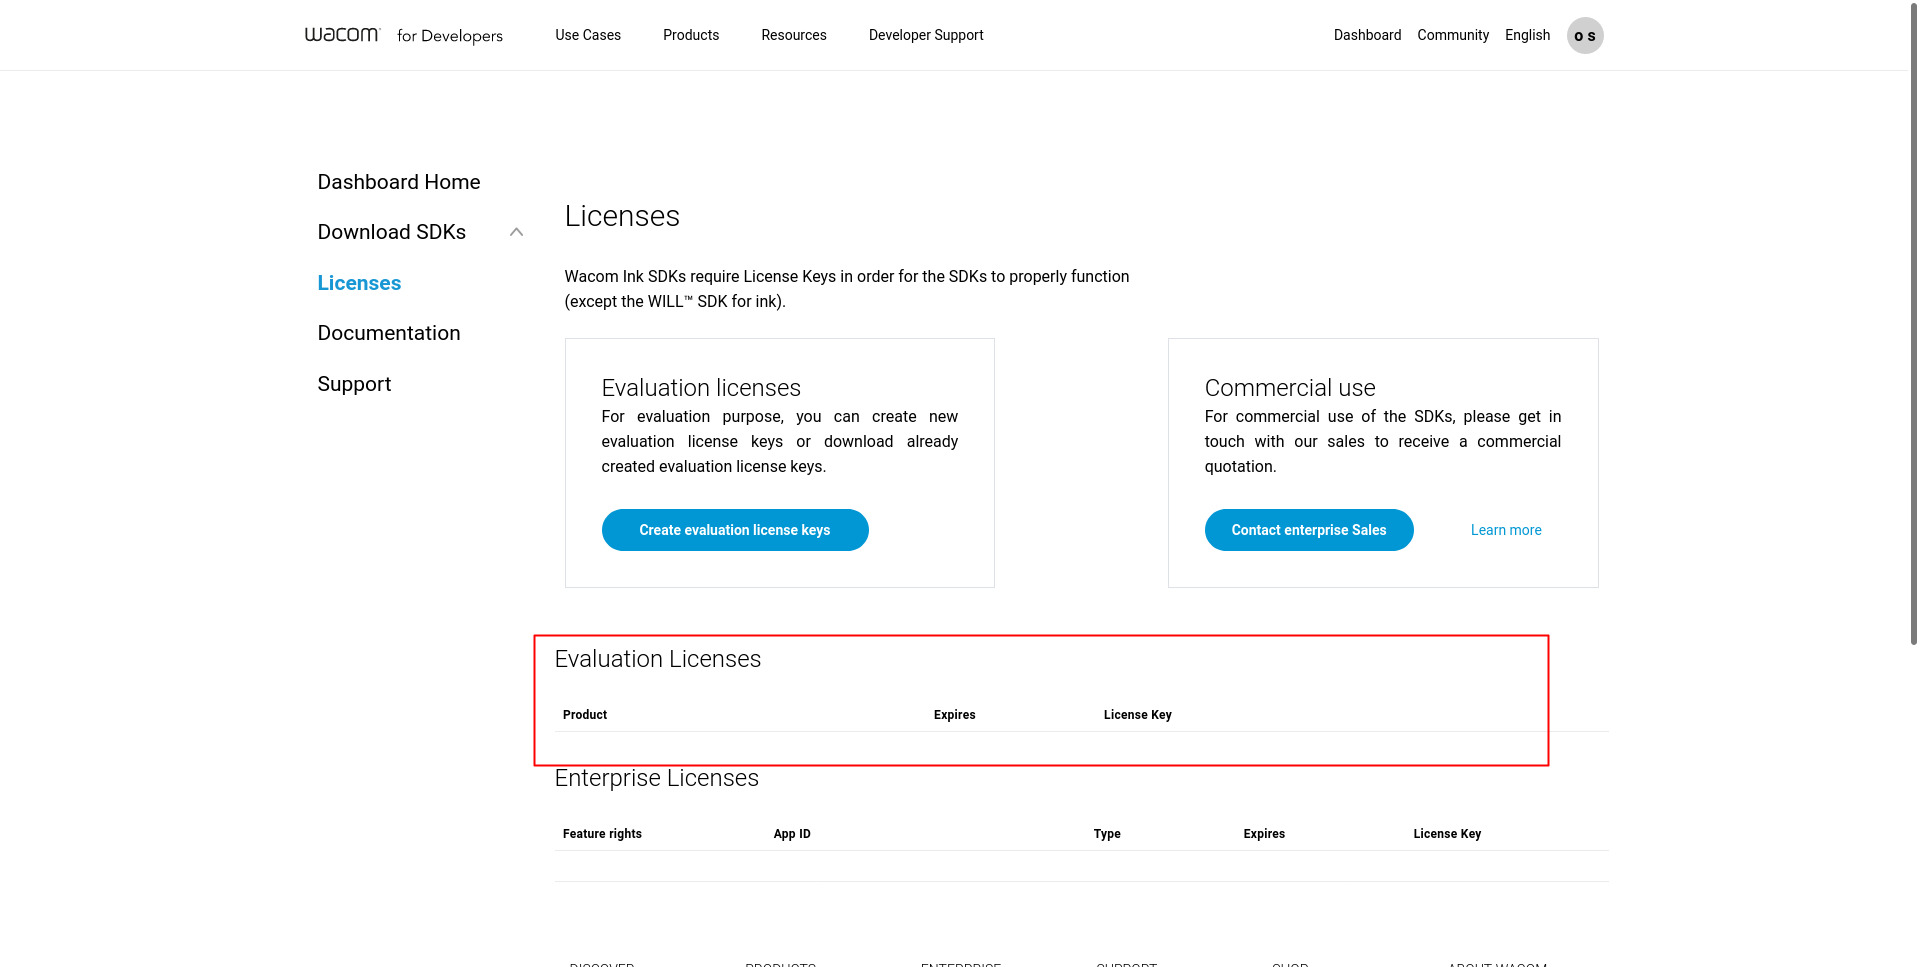The height and width of the screenshot is (967, 1920).
Task: Open Documentation from the sidebar
Action: (x=388, y=333)
